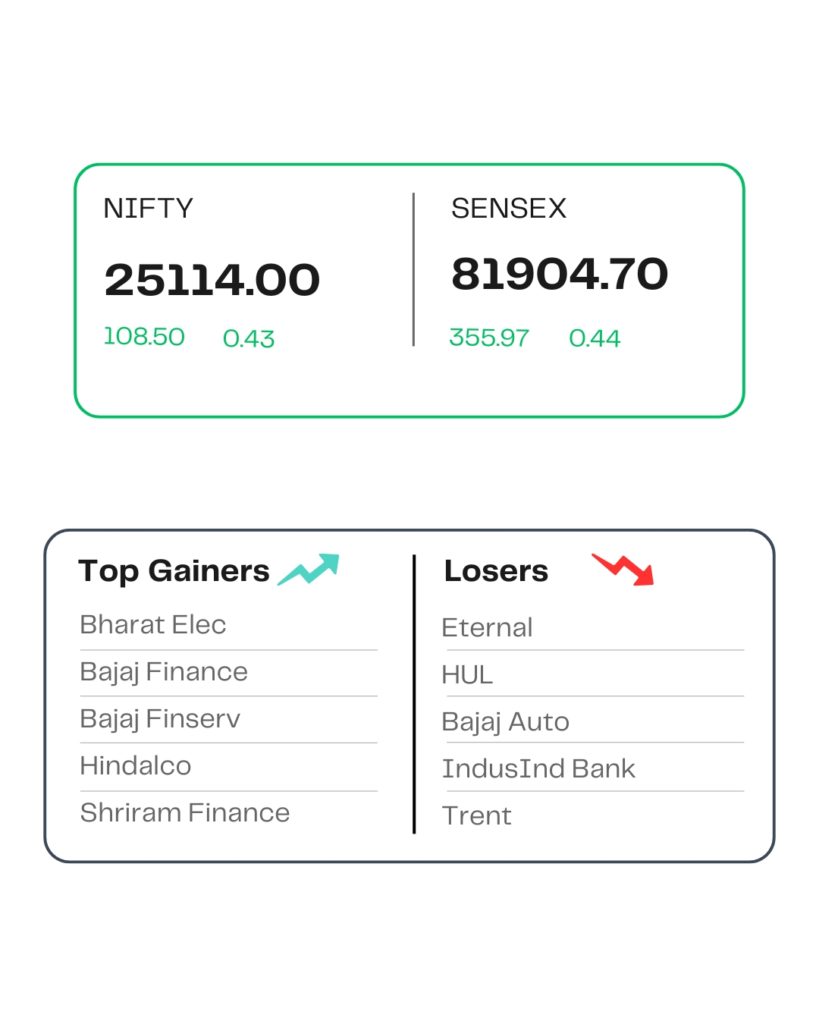Click the green upward trend arrow icon
Viewport: 819px width, 1024px height.
coord(309,569)
